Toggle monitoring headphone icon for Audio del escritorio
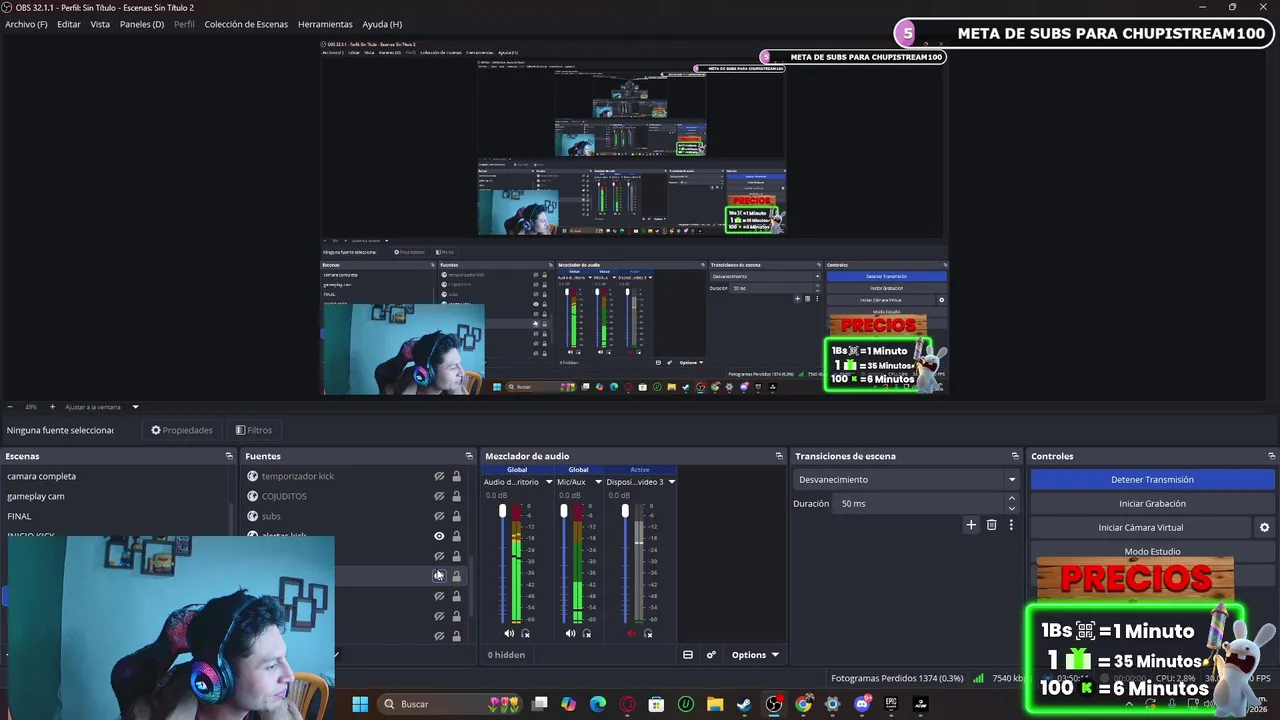Viewport: 1280px width, 720px height. coord(526,633)
